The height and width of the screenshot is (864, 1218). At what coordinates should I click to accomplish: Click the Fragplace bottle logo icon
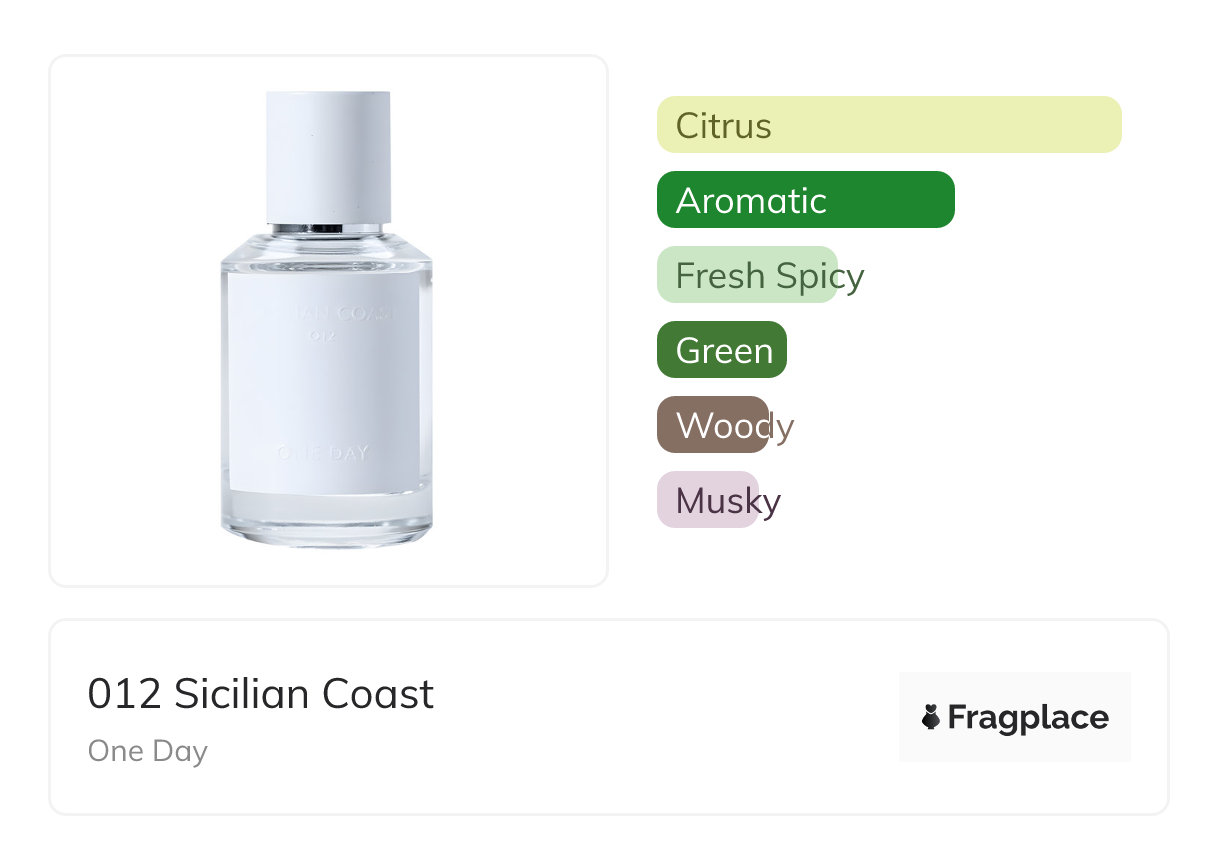click(x=931, y=717)
